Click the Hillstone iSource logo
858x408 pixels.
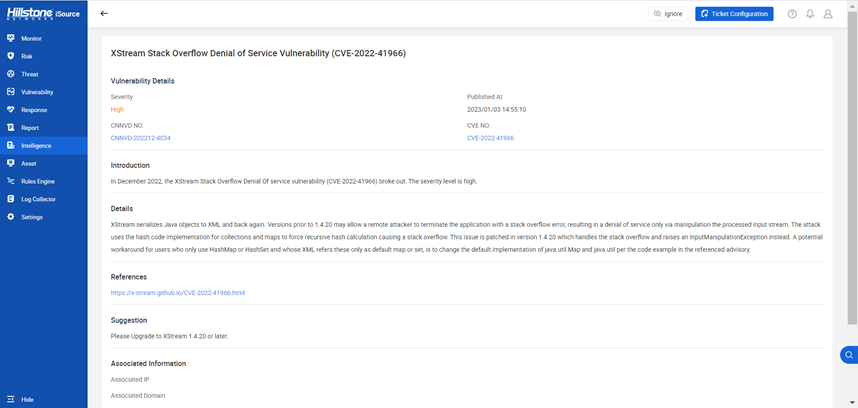pyautogui.click(x=43, y=14)
